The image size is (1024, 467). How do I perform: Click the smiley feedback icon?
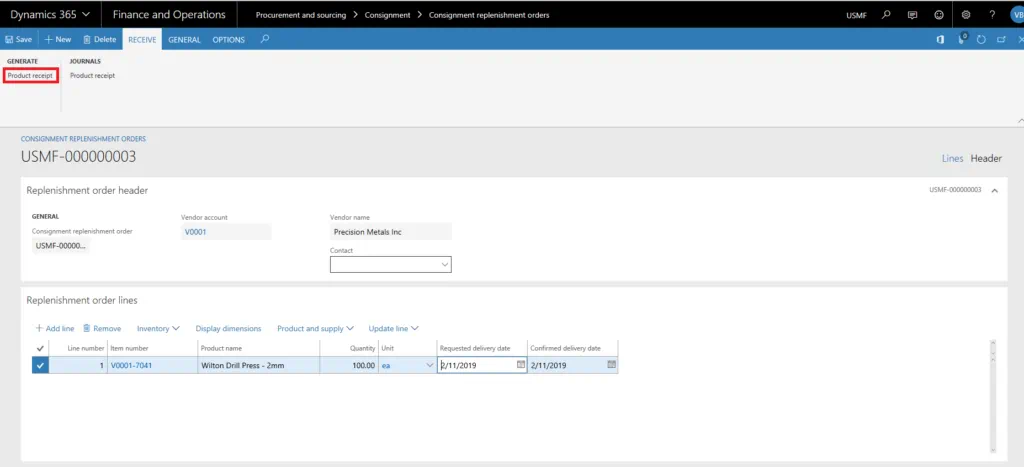(939, 14)
